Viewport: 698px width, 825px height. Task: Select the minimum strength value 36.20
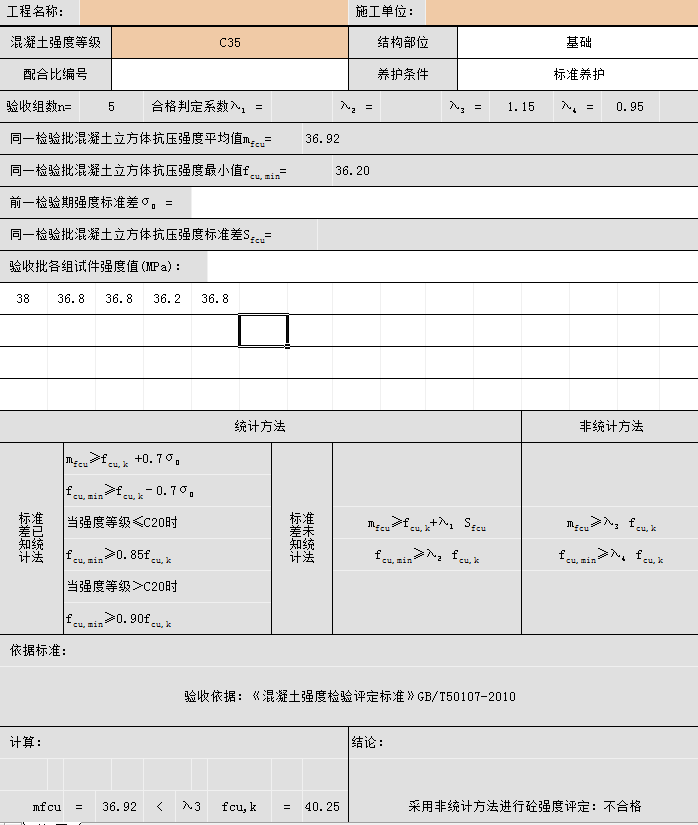pyautogui.click(x=352, y=171)
